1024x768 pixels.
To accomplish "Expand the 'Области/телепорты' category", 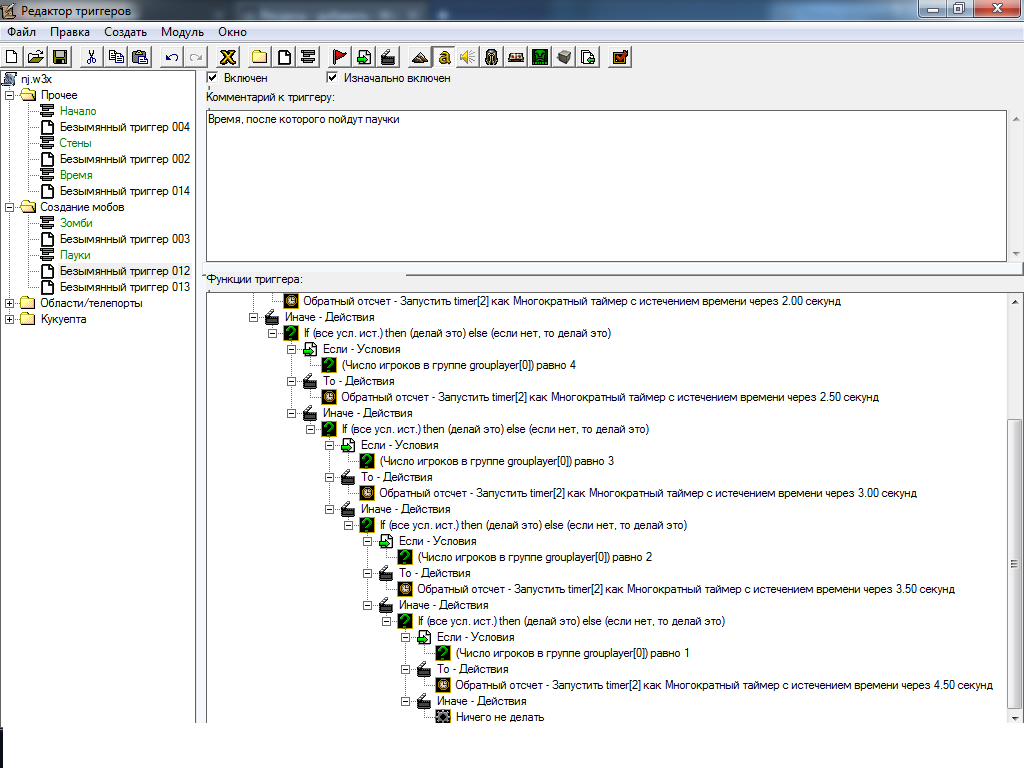I will click(x=9, y=303).
